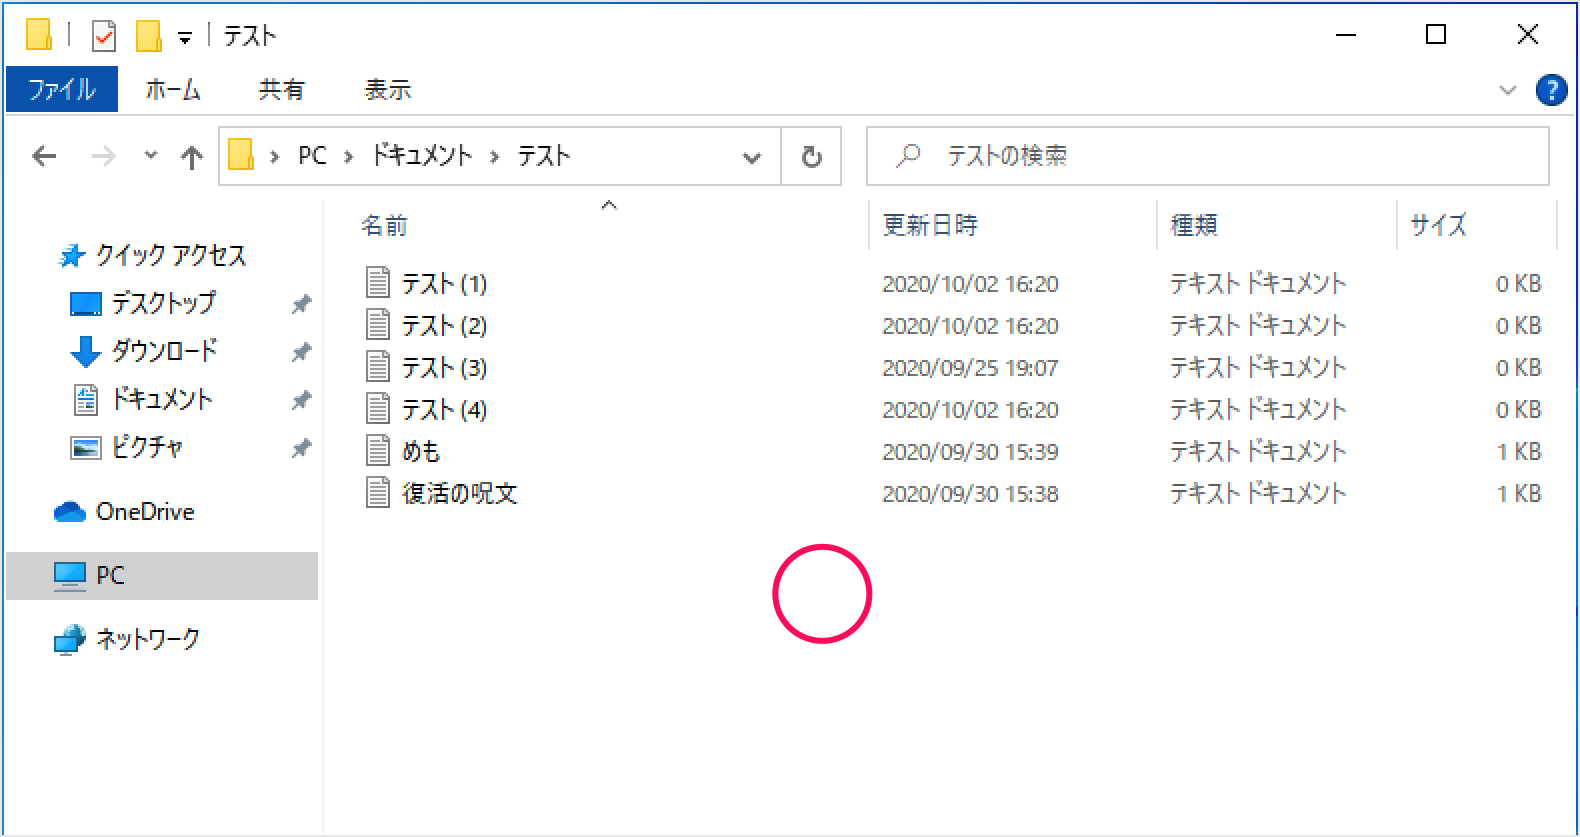
Task: Select ダウンロード in navigation pane
Action: tap(164, 351)
